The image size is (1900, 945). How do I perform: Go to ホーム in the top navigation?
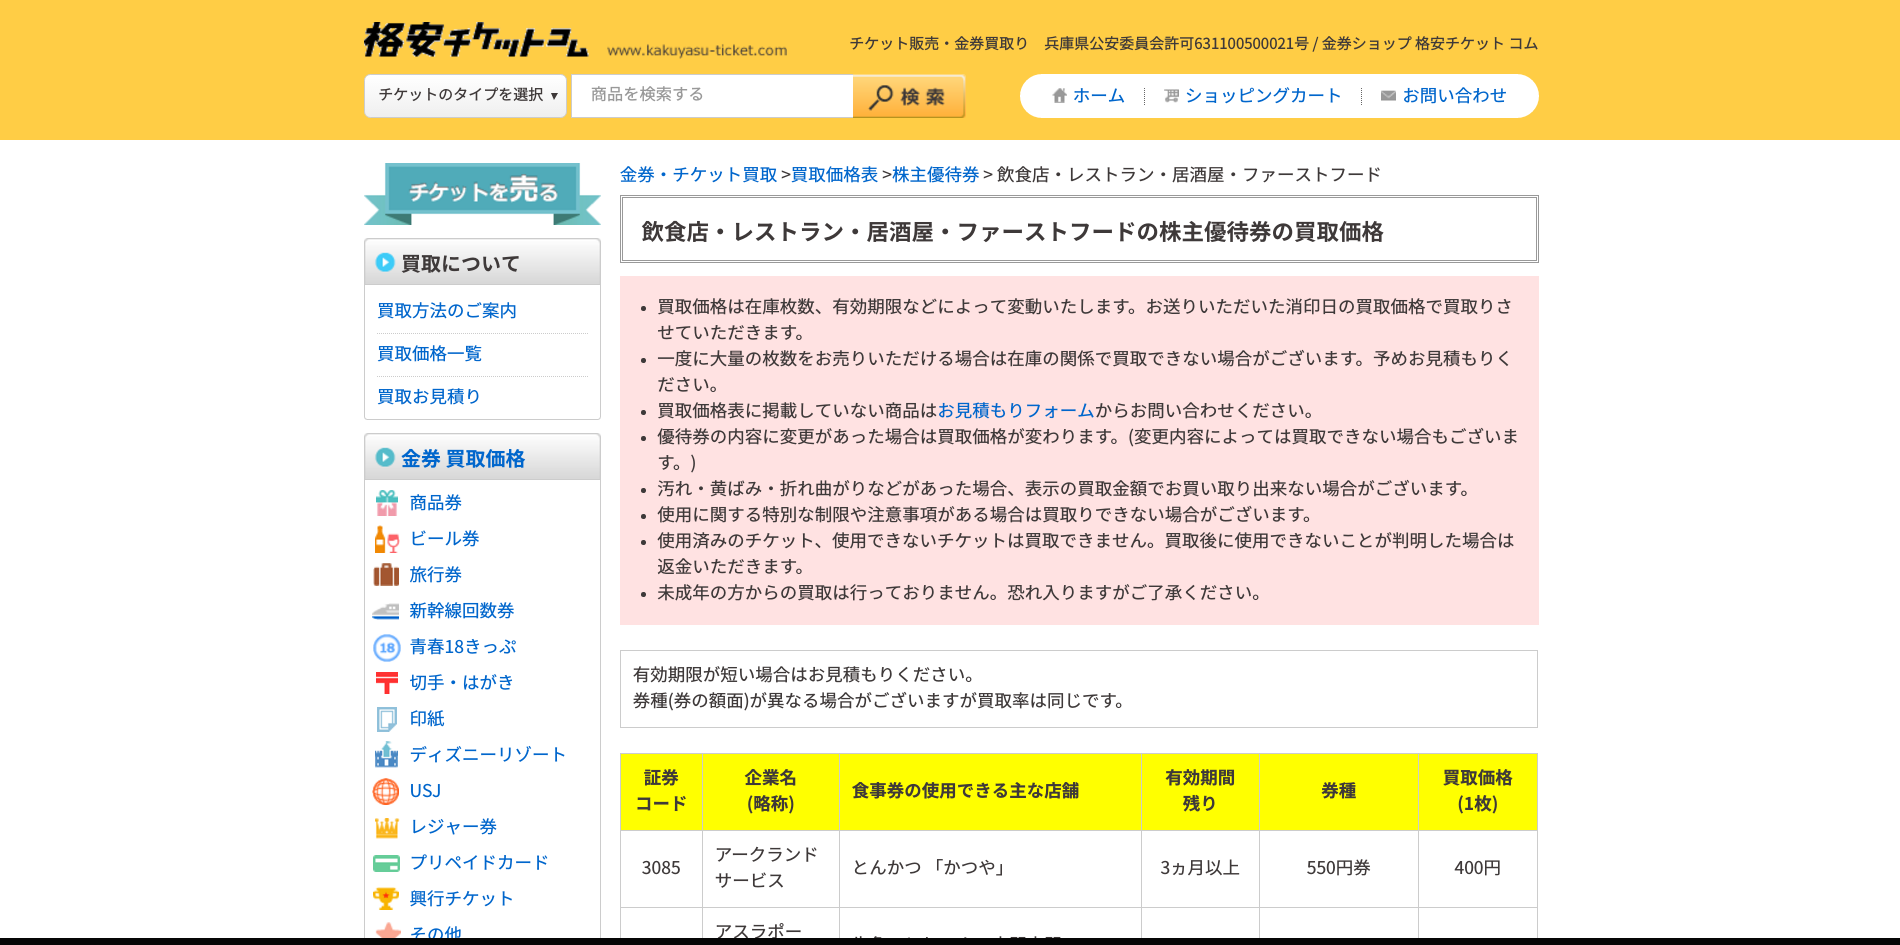click(x=1088, y=96)
